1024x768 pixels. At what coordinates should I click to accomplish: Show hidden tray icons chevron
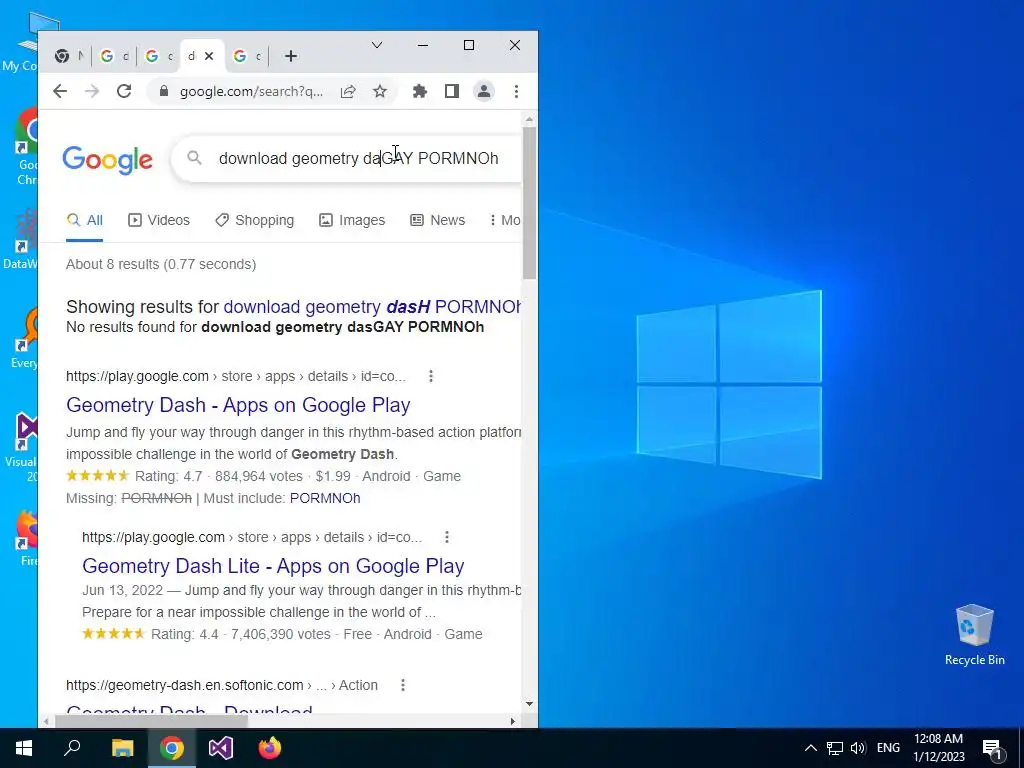point(810,748)
